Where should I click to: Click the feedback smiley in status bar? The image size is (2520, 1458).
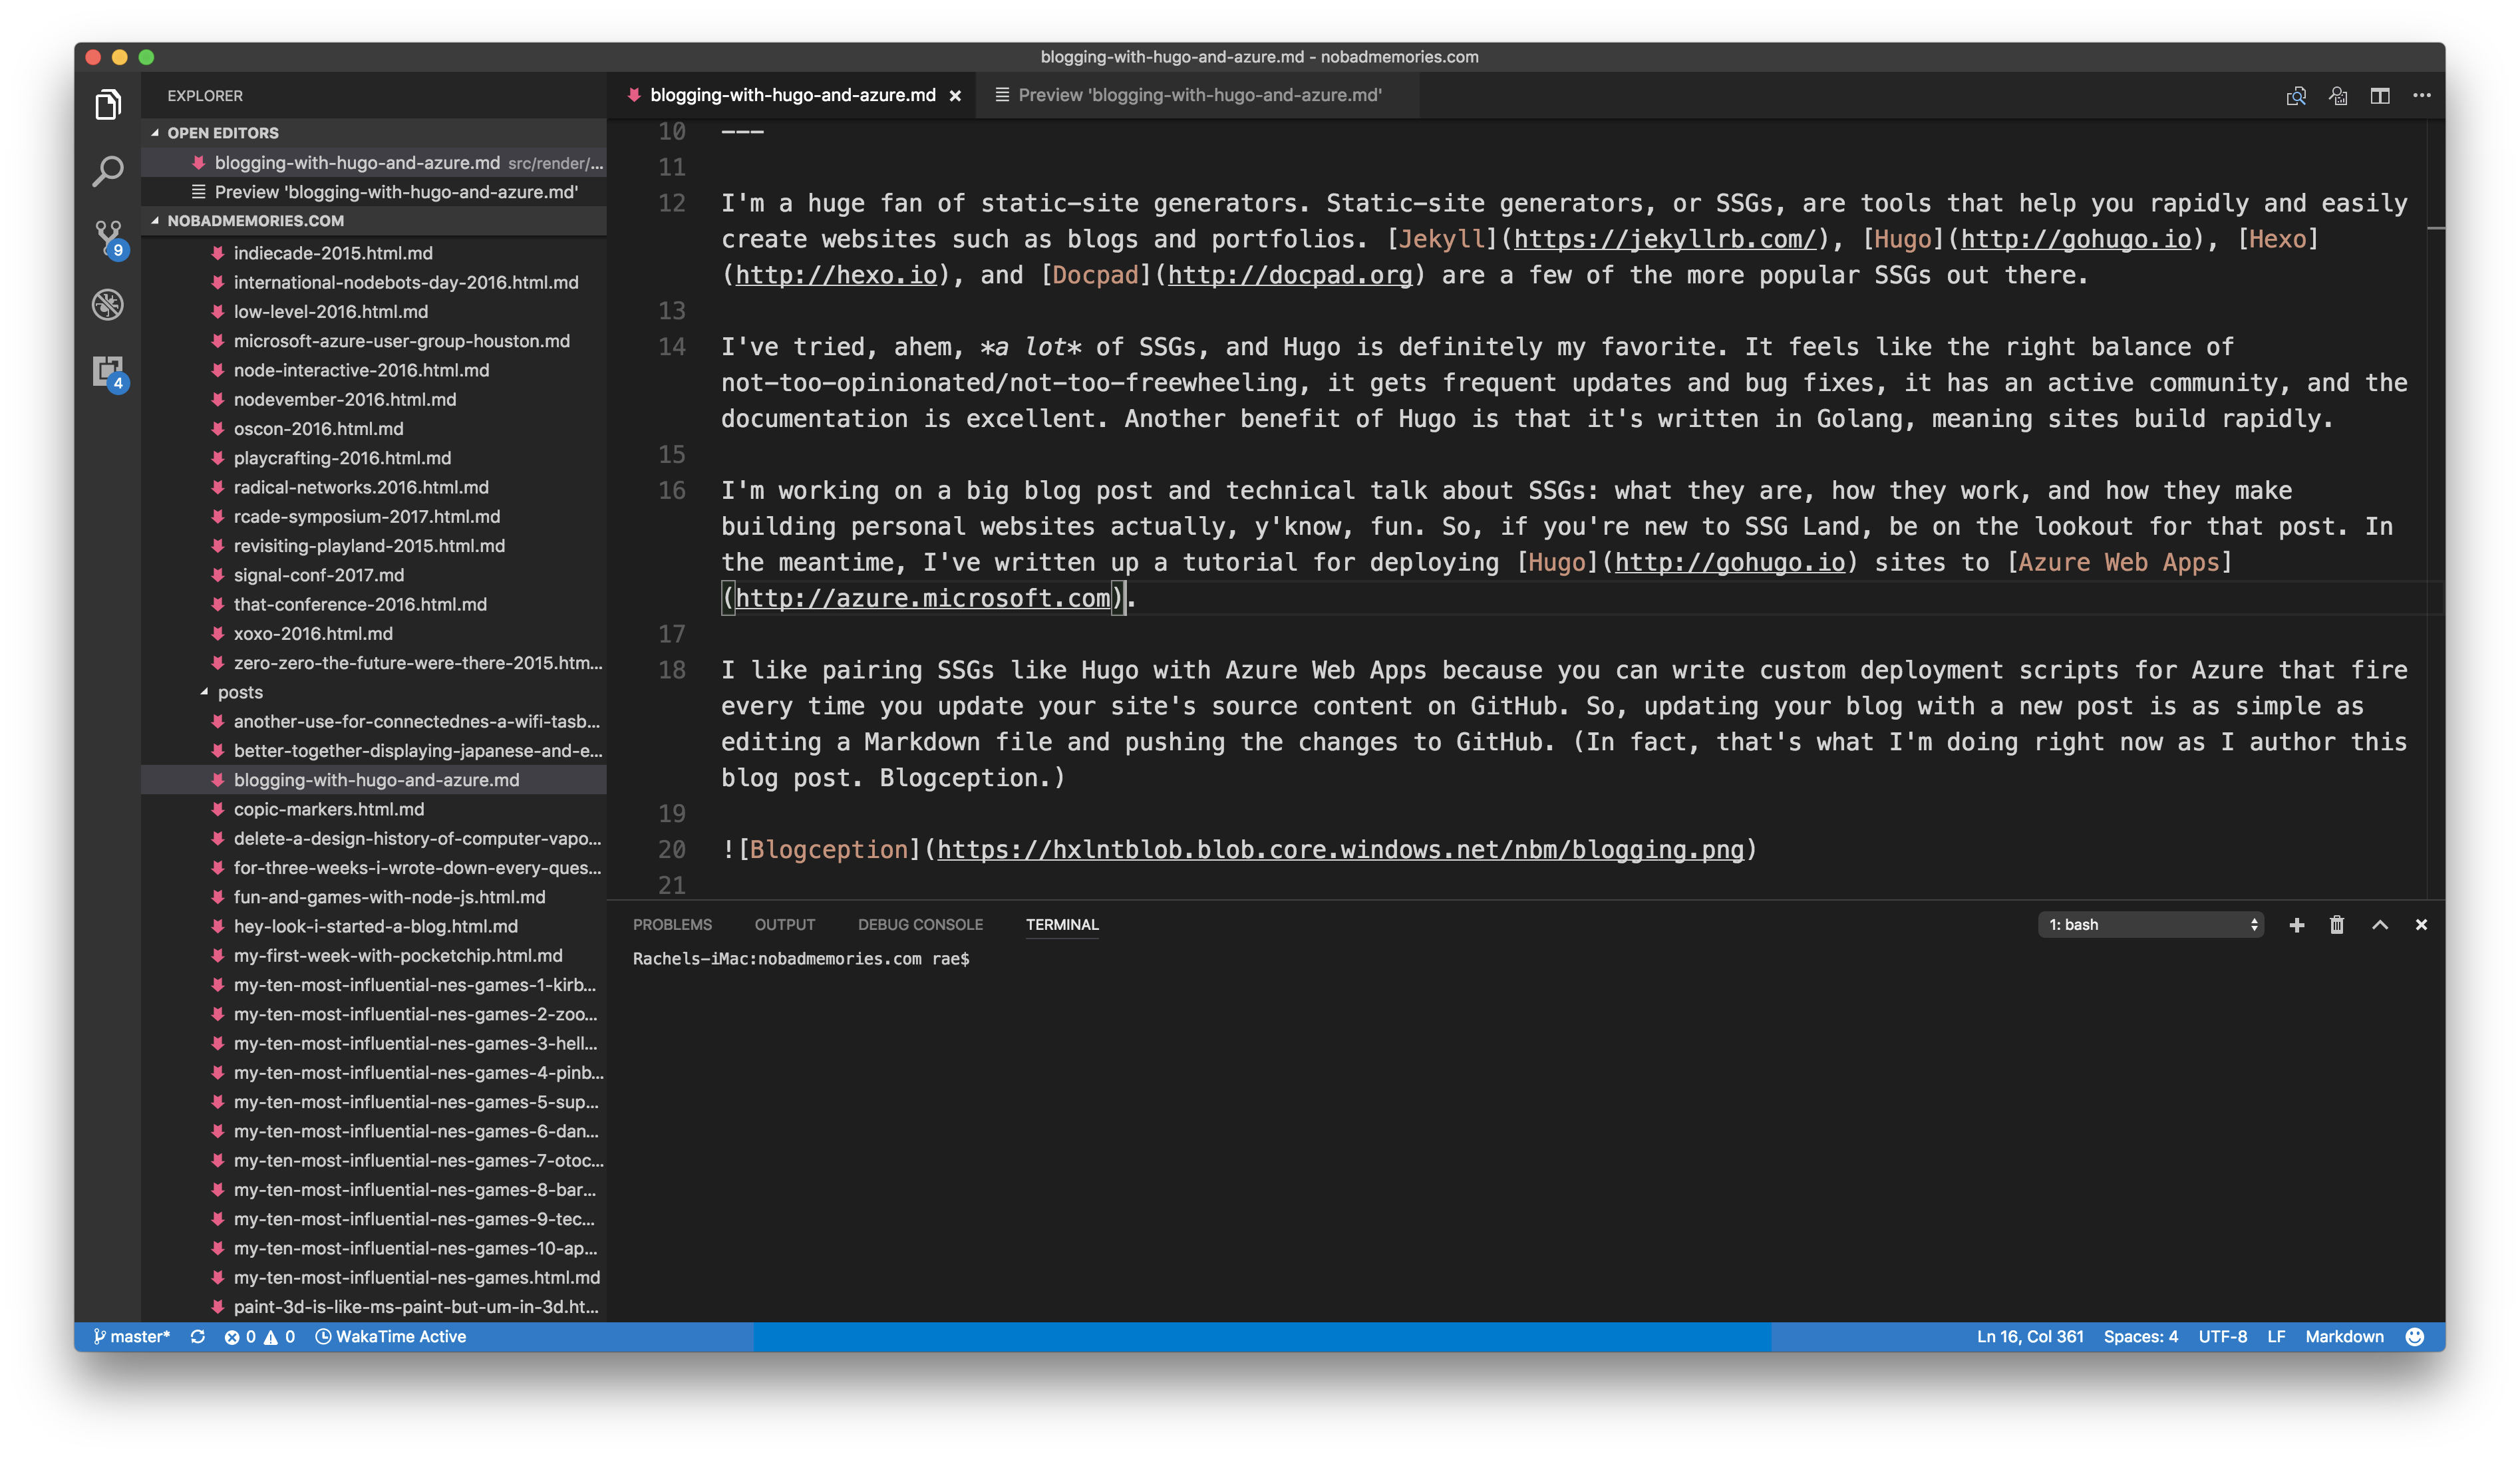pyautogui.click(x=2414, y=1337)
